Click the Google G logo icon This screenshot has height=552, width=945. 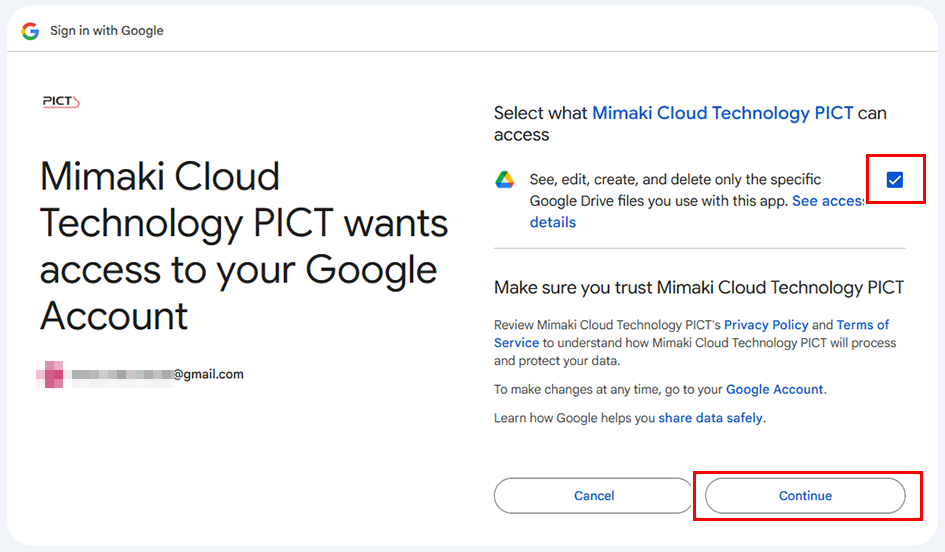[x=30, y=31]
